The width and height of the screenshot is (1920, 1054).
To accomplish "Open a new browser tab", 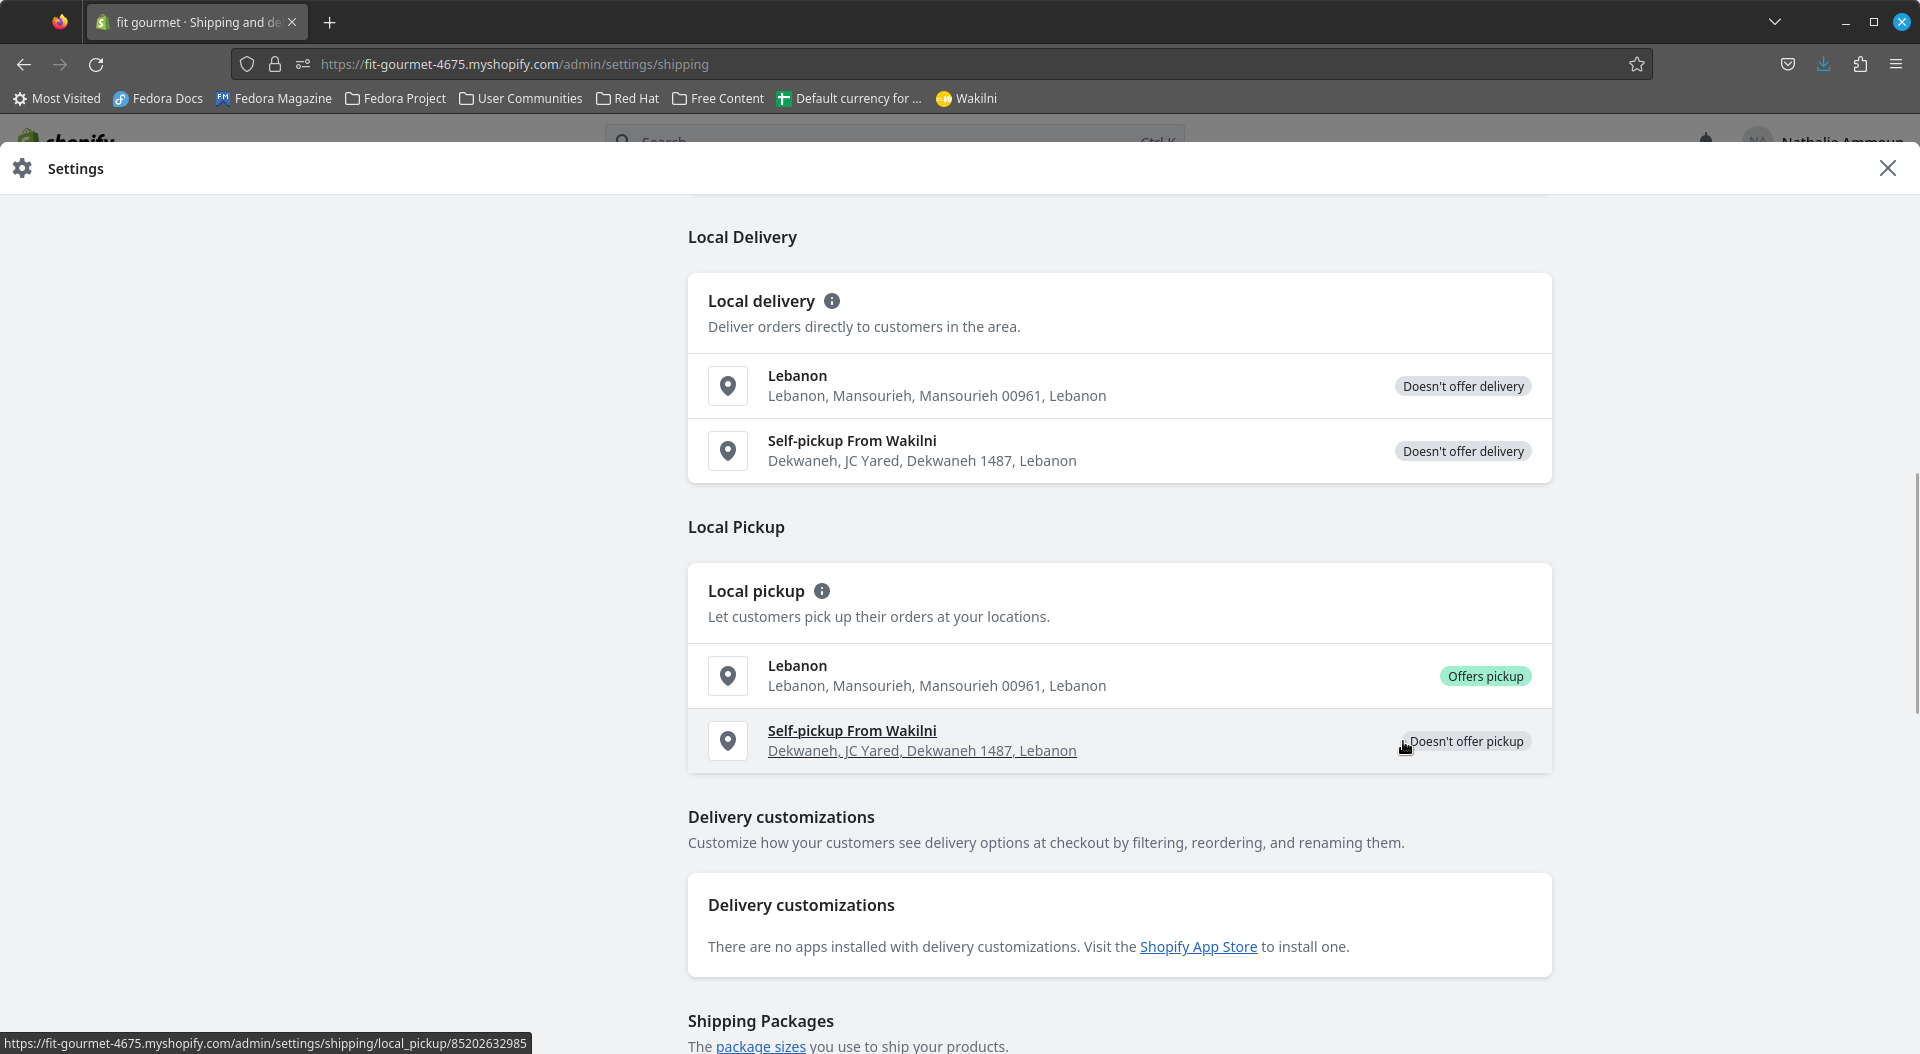I will click(x=329, y=22).
